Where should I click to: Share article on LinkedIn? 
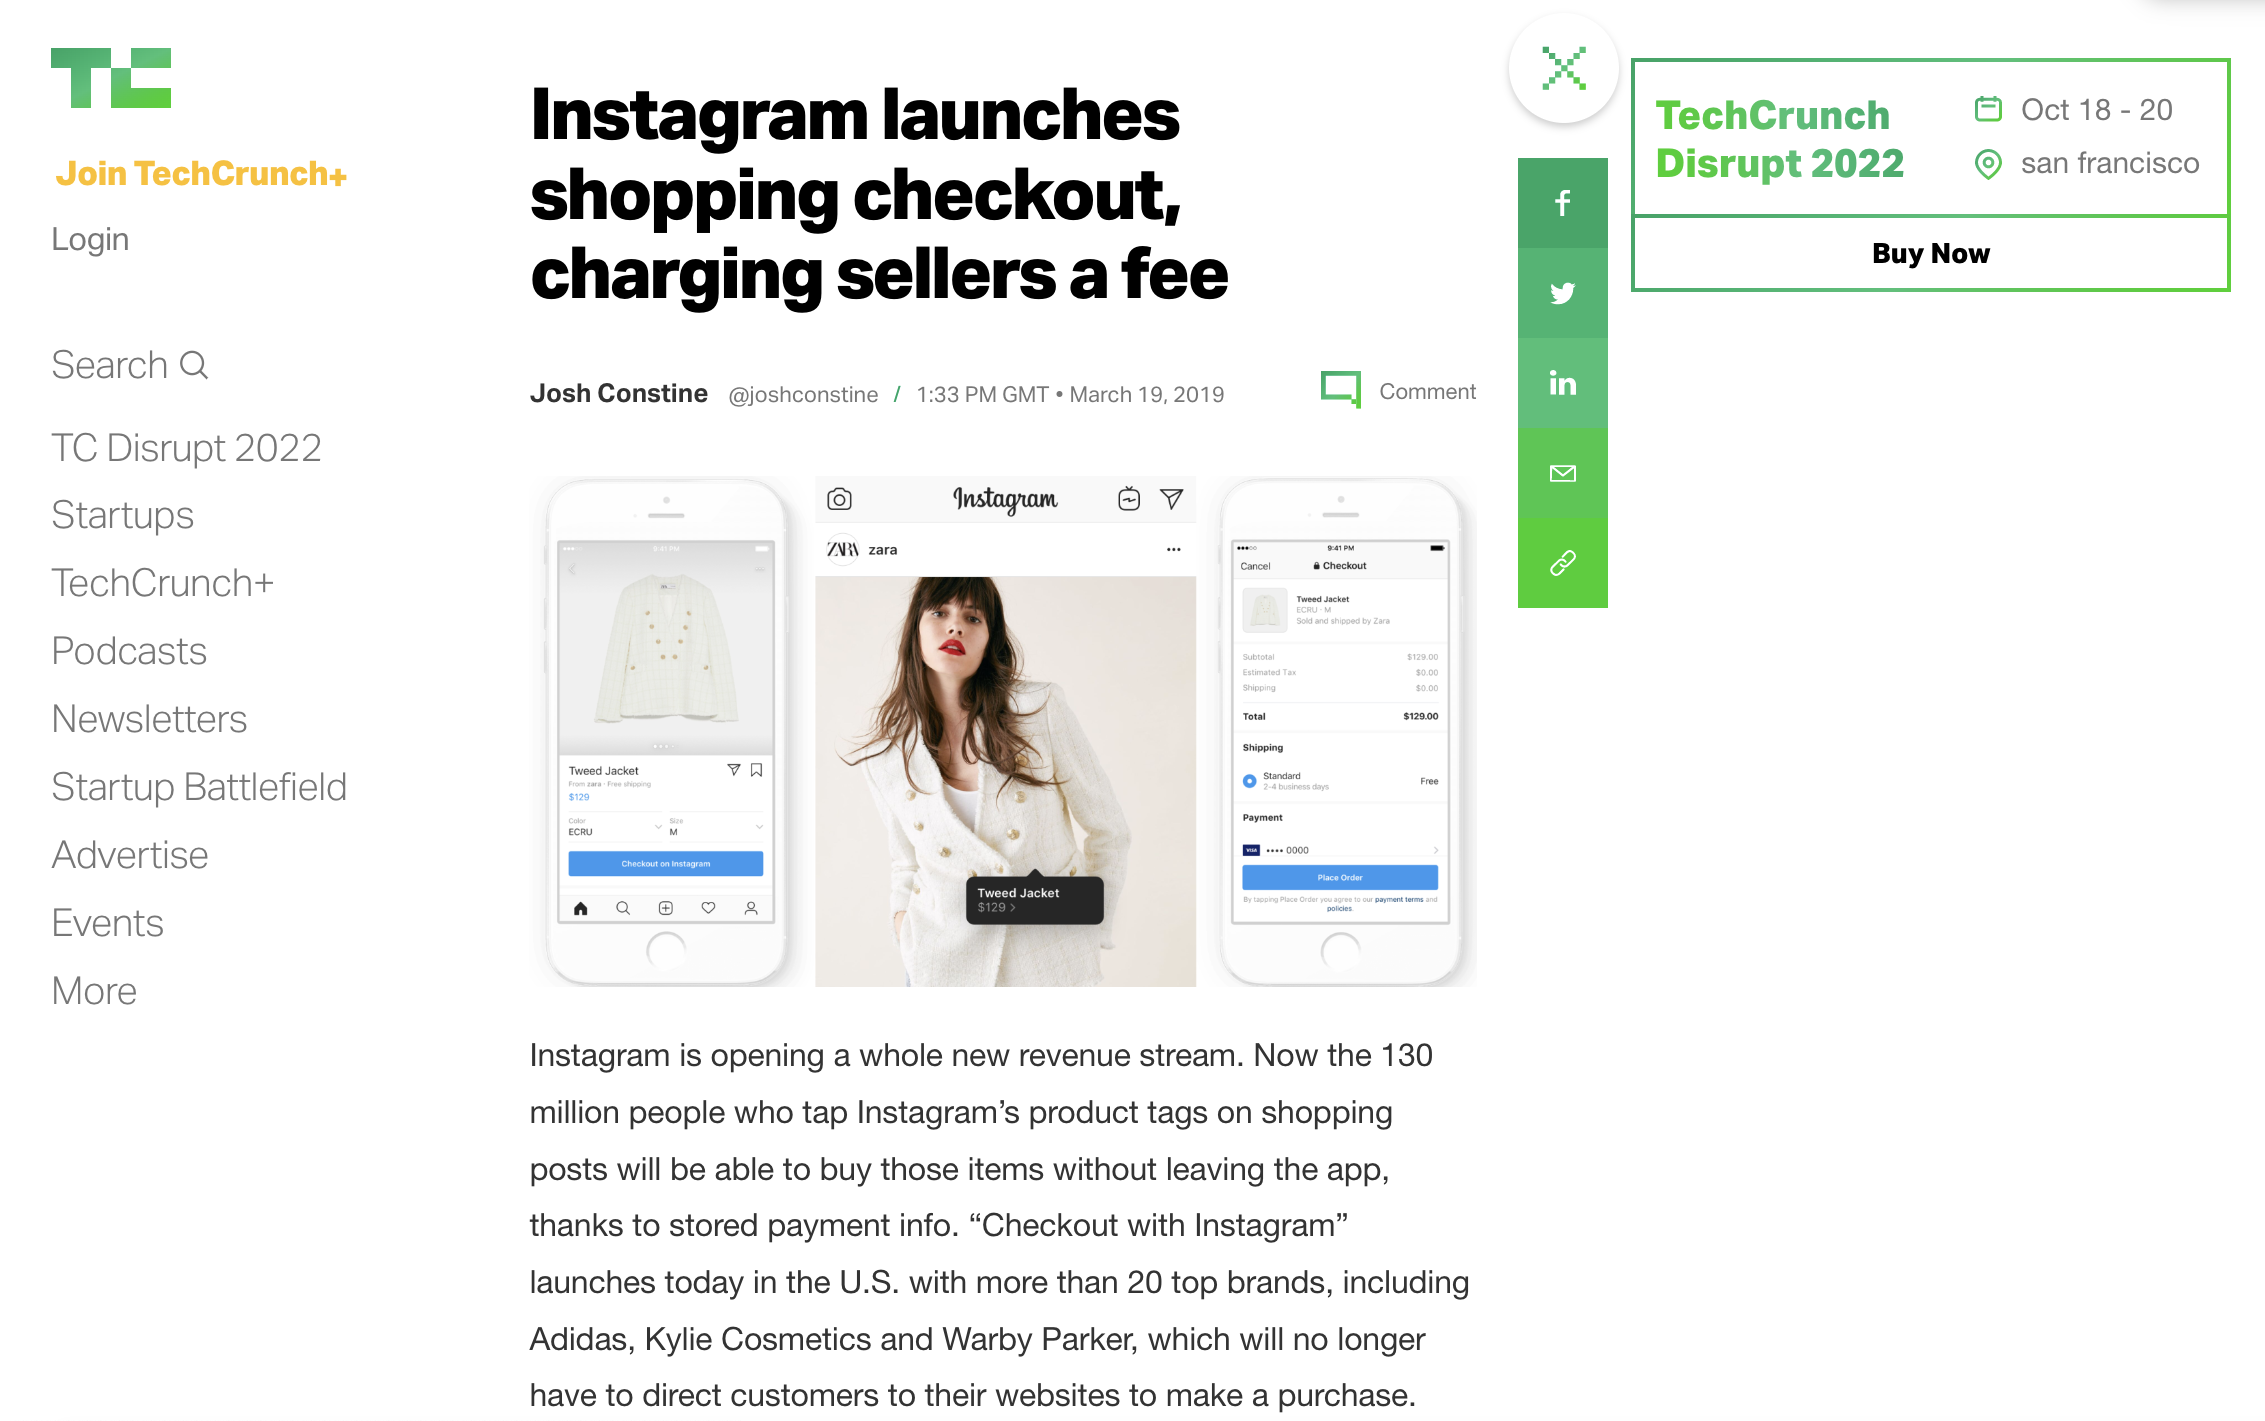click(x=1562, y=383)
